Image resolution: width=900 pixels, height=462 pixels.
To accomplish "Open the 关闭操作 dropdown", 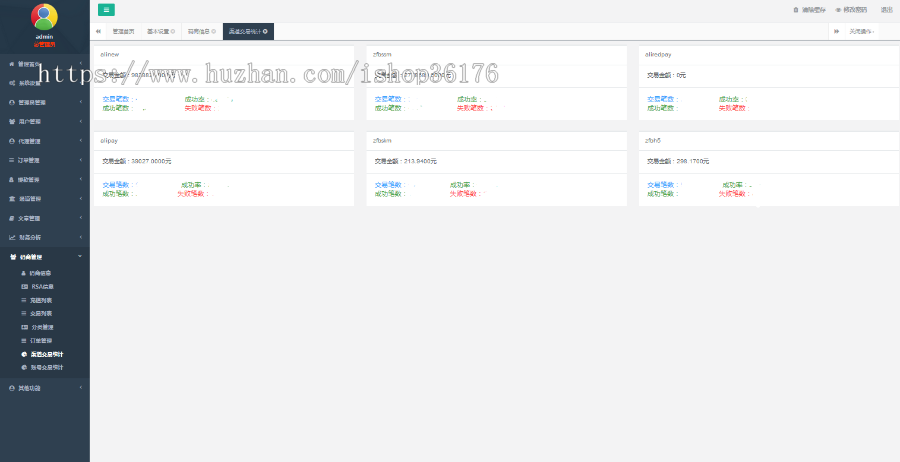I will 862,32.
